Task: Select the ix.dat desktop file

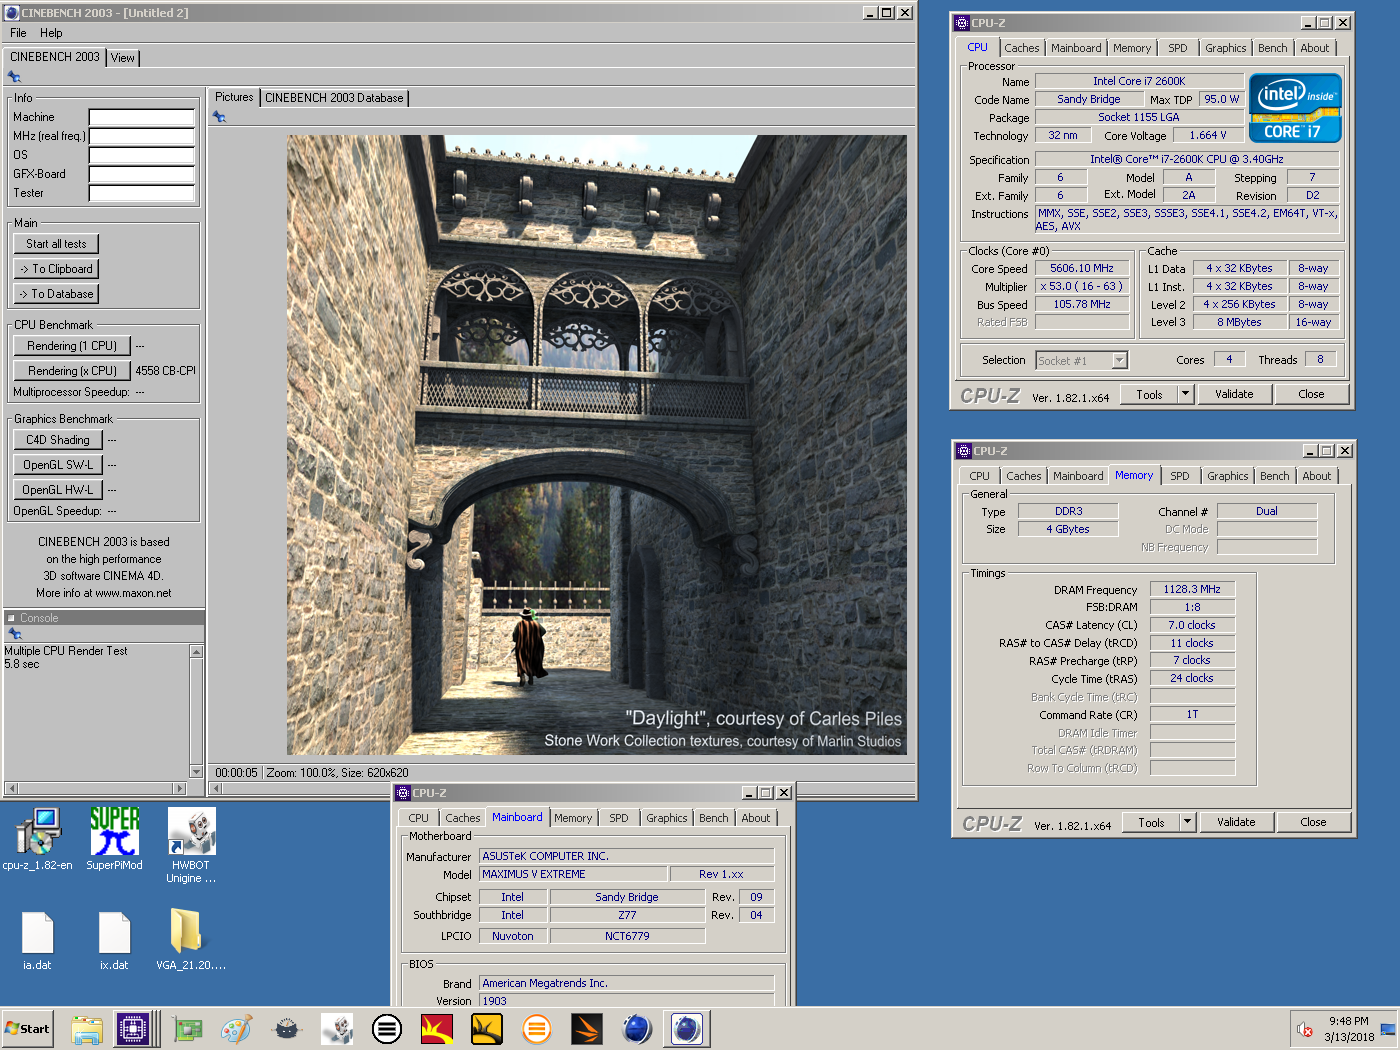Action: [114, 941]
